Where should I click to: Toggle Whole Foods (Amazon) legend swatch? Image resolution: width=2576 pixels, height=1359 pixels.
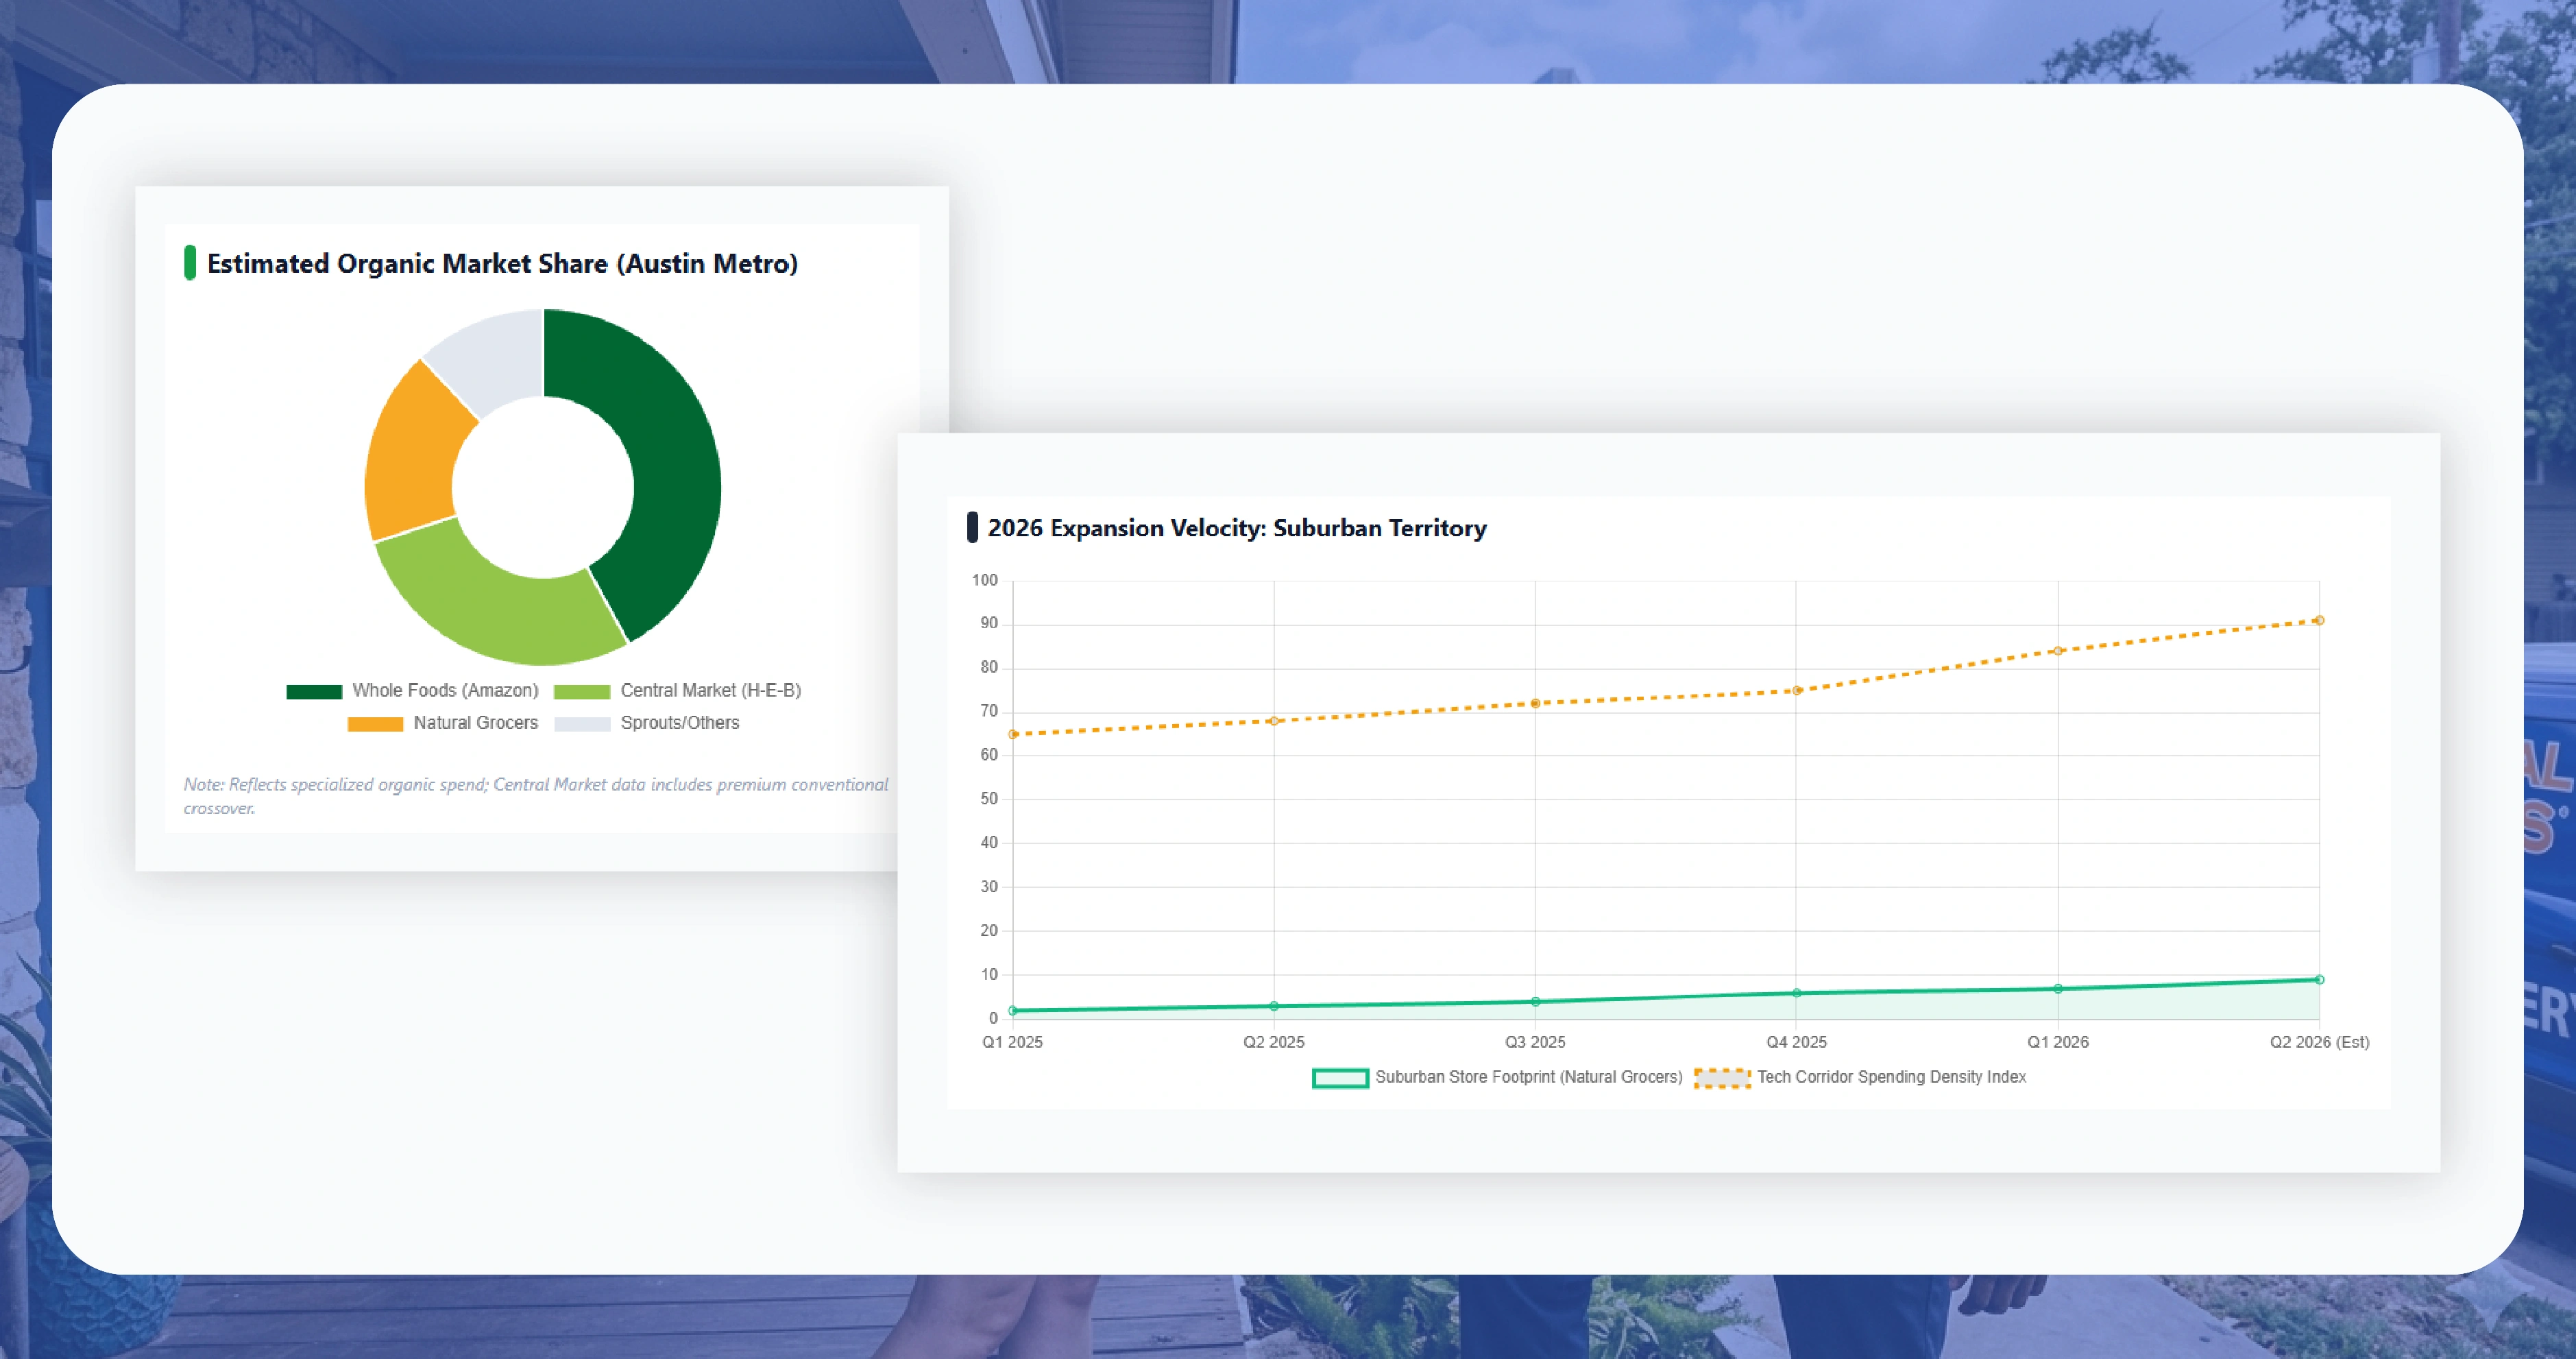[x=314, y=691]
